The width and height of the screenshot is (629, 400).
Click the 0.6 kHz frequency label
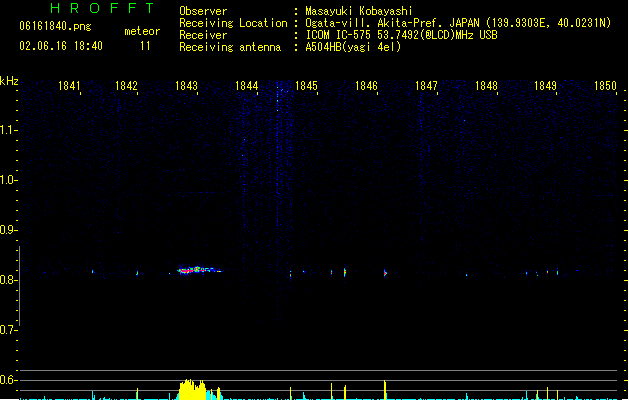pos(8,380)
